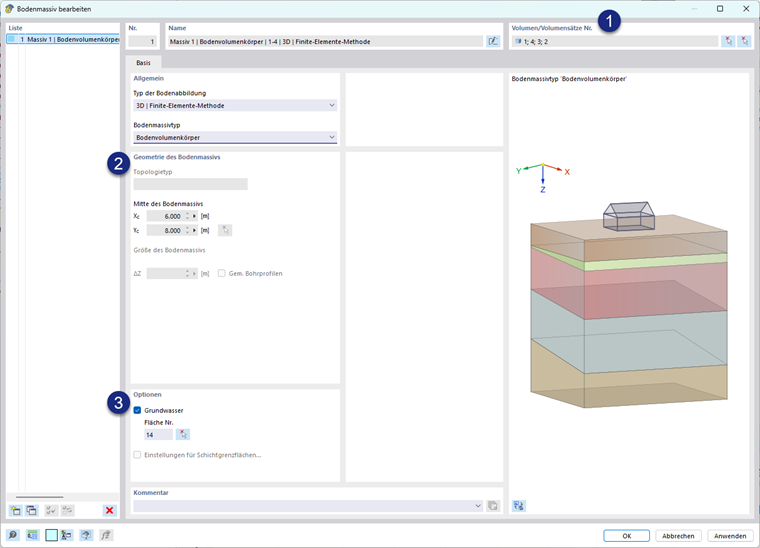Open Yc value arrow menu
Screen dimensions: 760x548
click(x=194, y=230)
